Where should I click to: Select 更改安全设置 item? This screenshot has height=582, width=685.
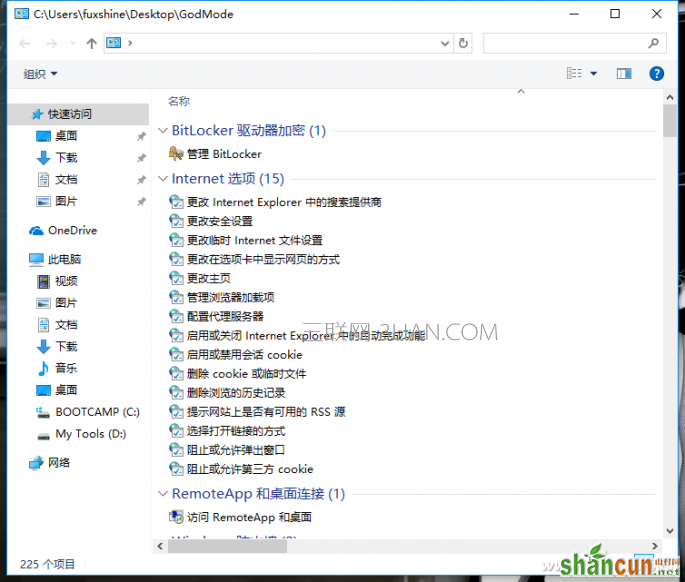pos(220,221)
